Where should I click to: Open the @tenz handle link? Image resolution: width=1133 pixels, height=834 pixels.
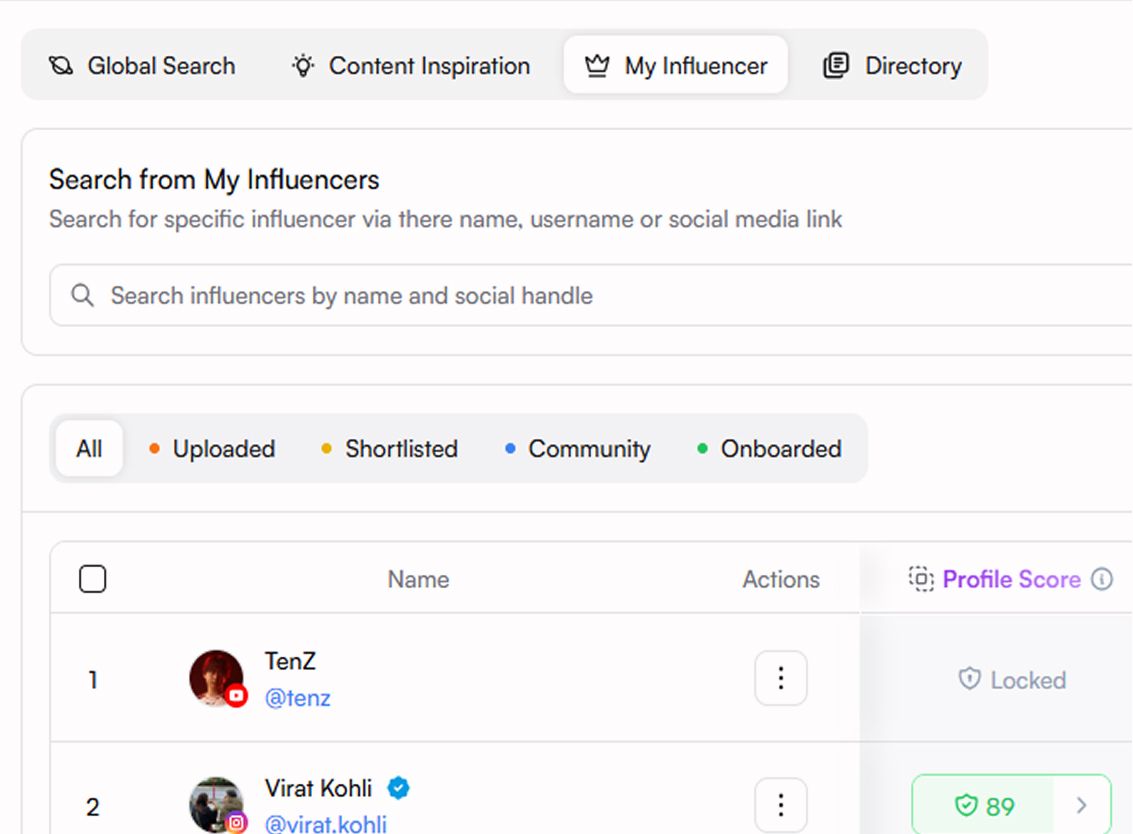click(x=298, y=698)
